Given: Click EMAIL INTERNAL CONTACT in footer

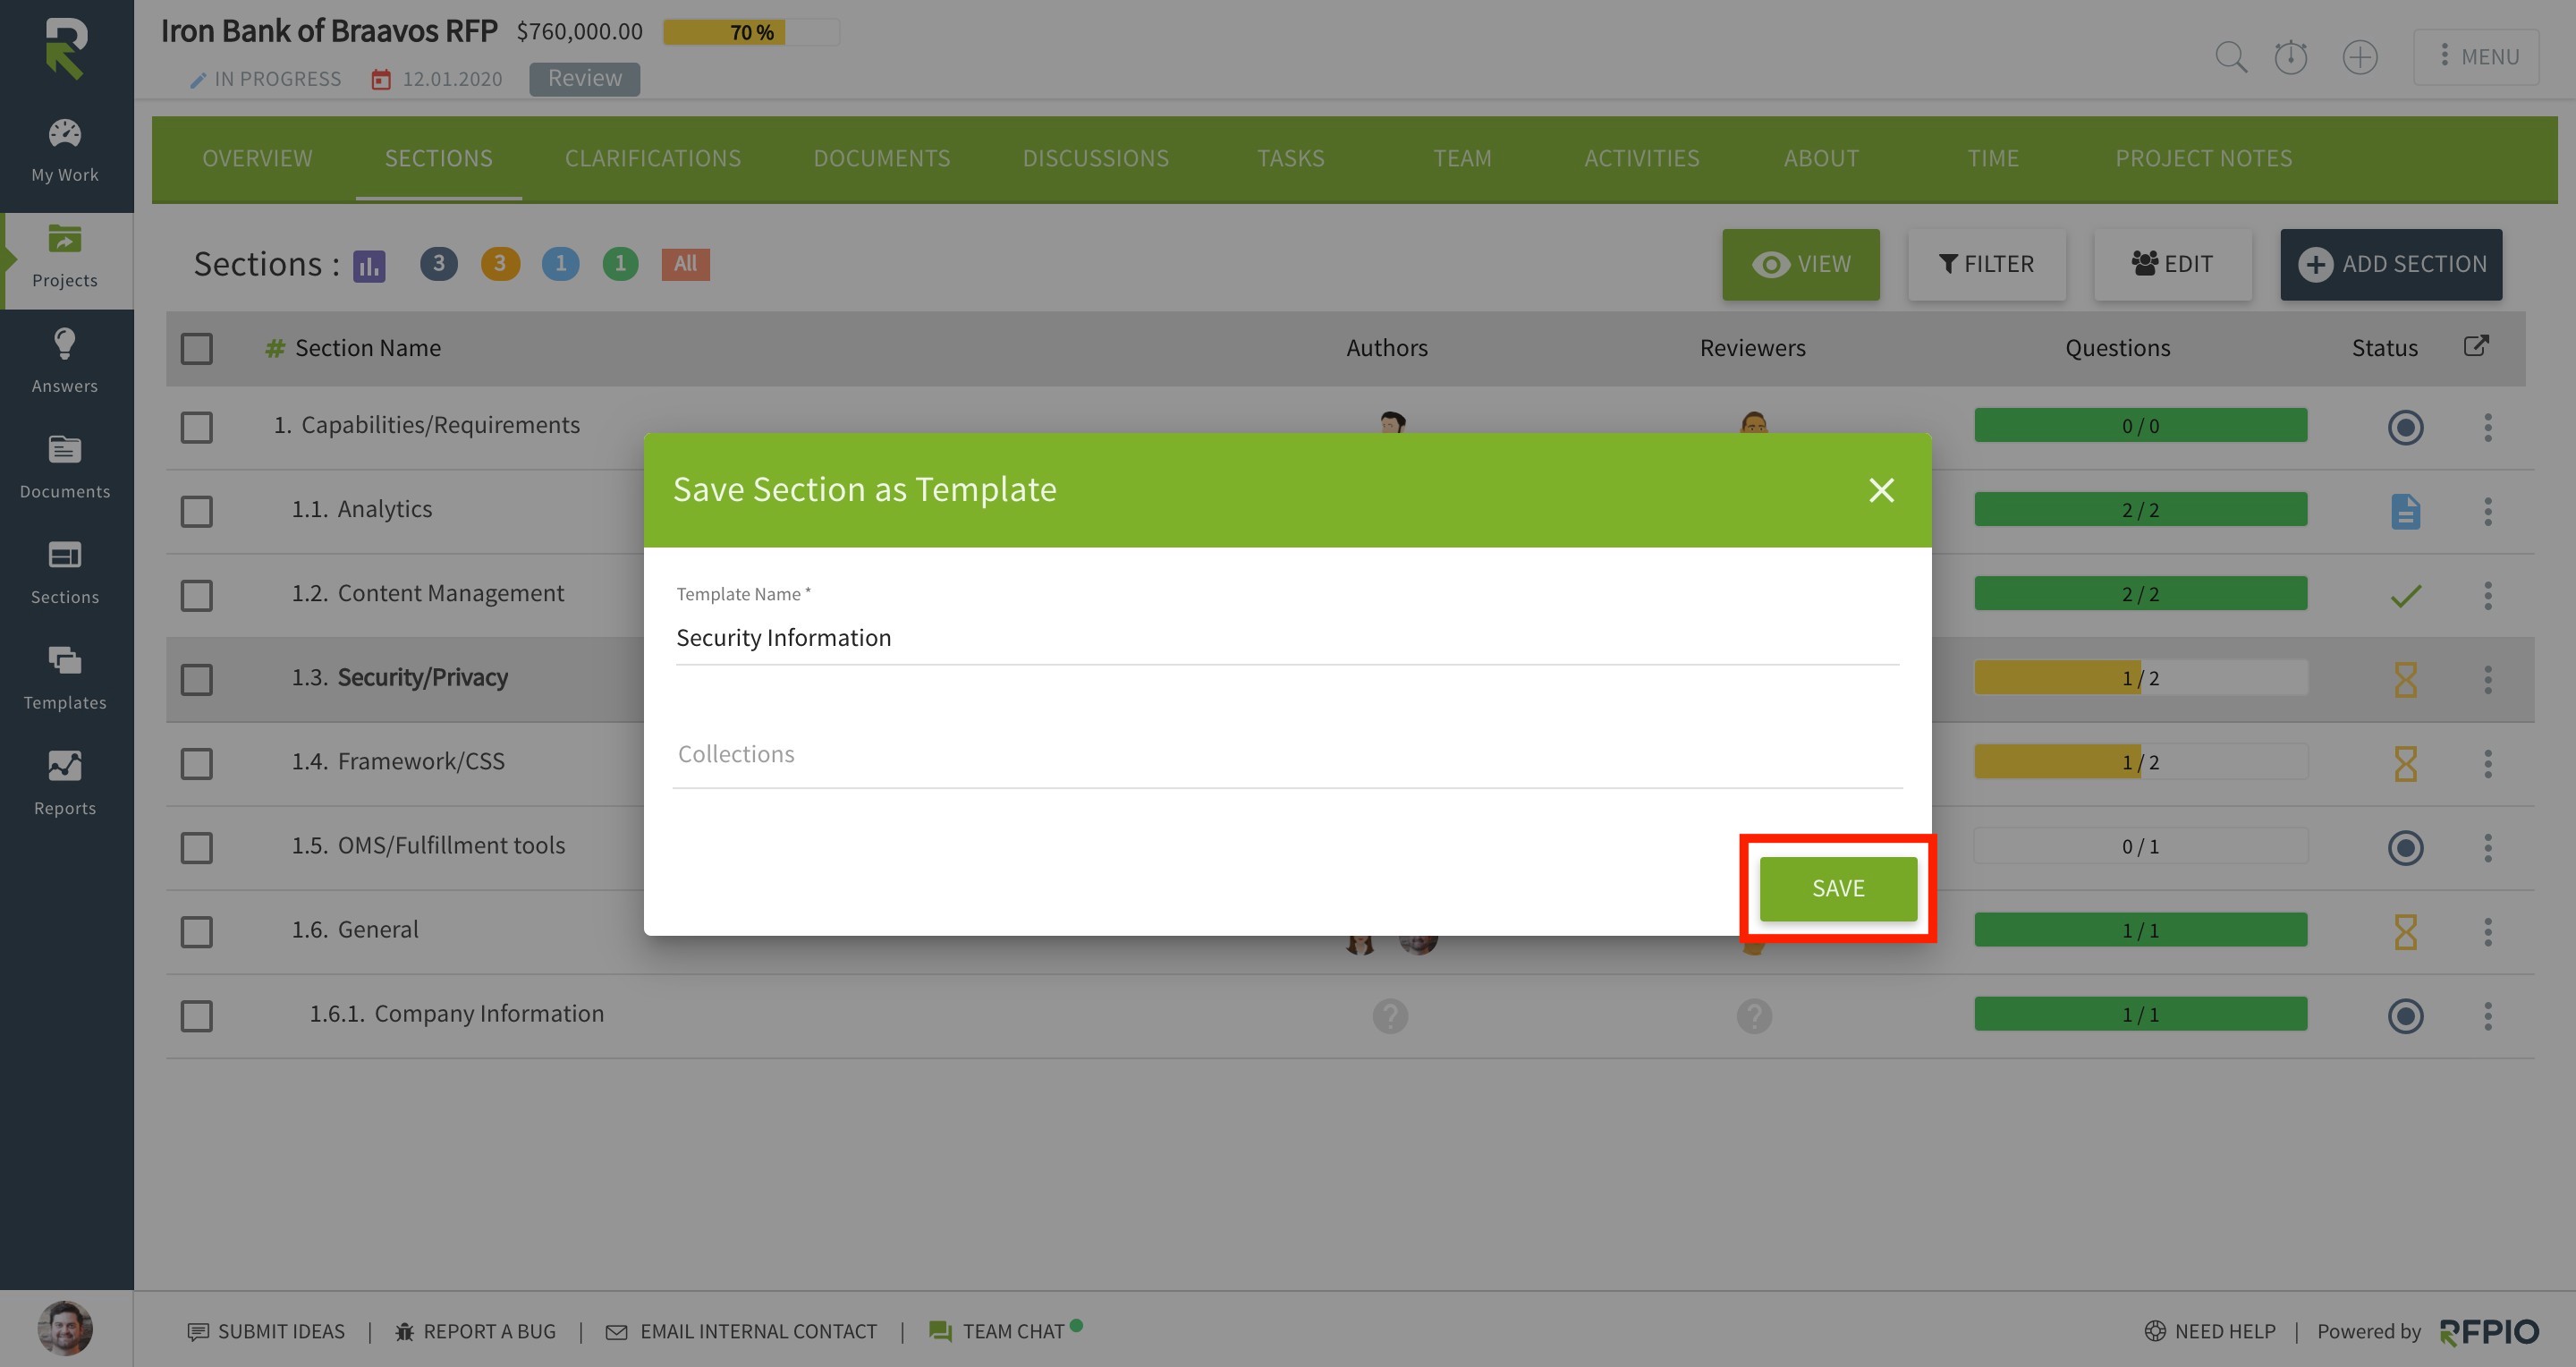Looking at the screenshot, I should click(x=741, y=1331).
